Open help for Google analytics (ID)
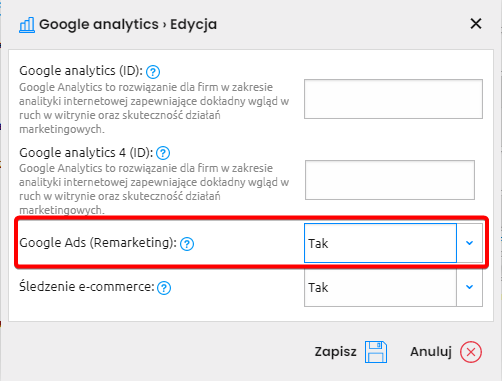Image resolution: width=502 pixels, height=381 pixels. coord(153,72)
